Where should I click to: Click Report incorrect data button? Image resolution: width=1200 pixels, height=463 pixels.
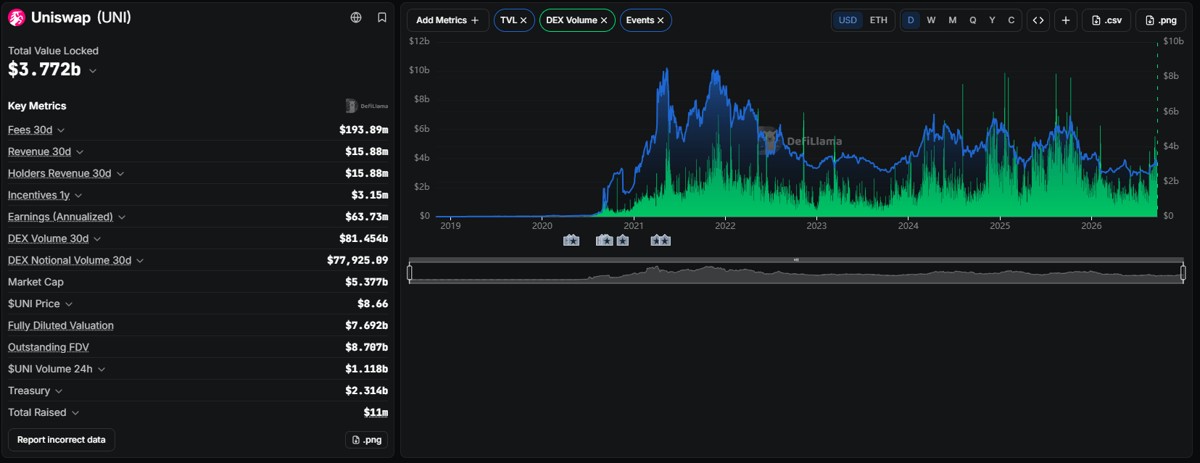tap(62, 440)
